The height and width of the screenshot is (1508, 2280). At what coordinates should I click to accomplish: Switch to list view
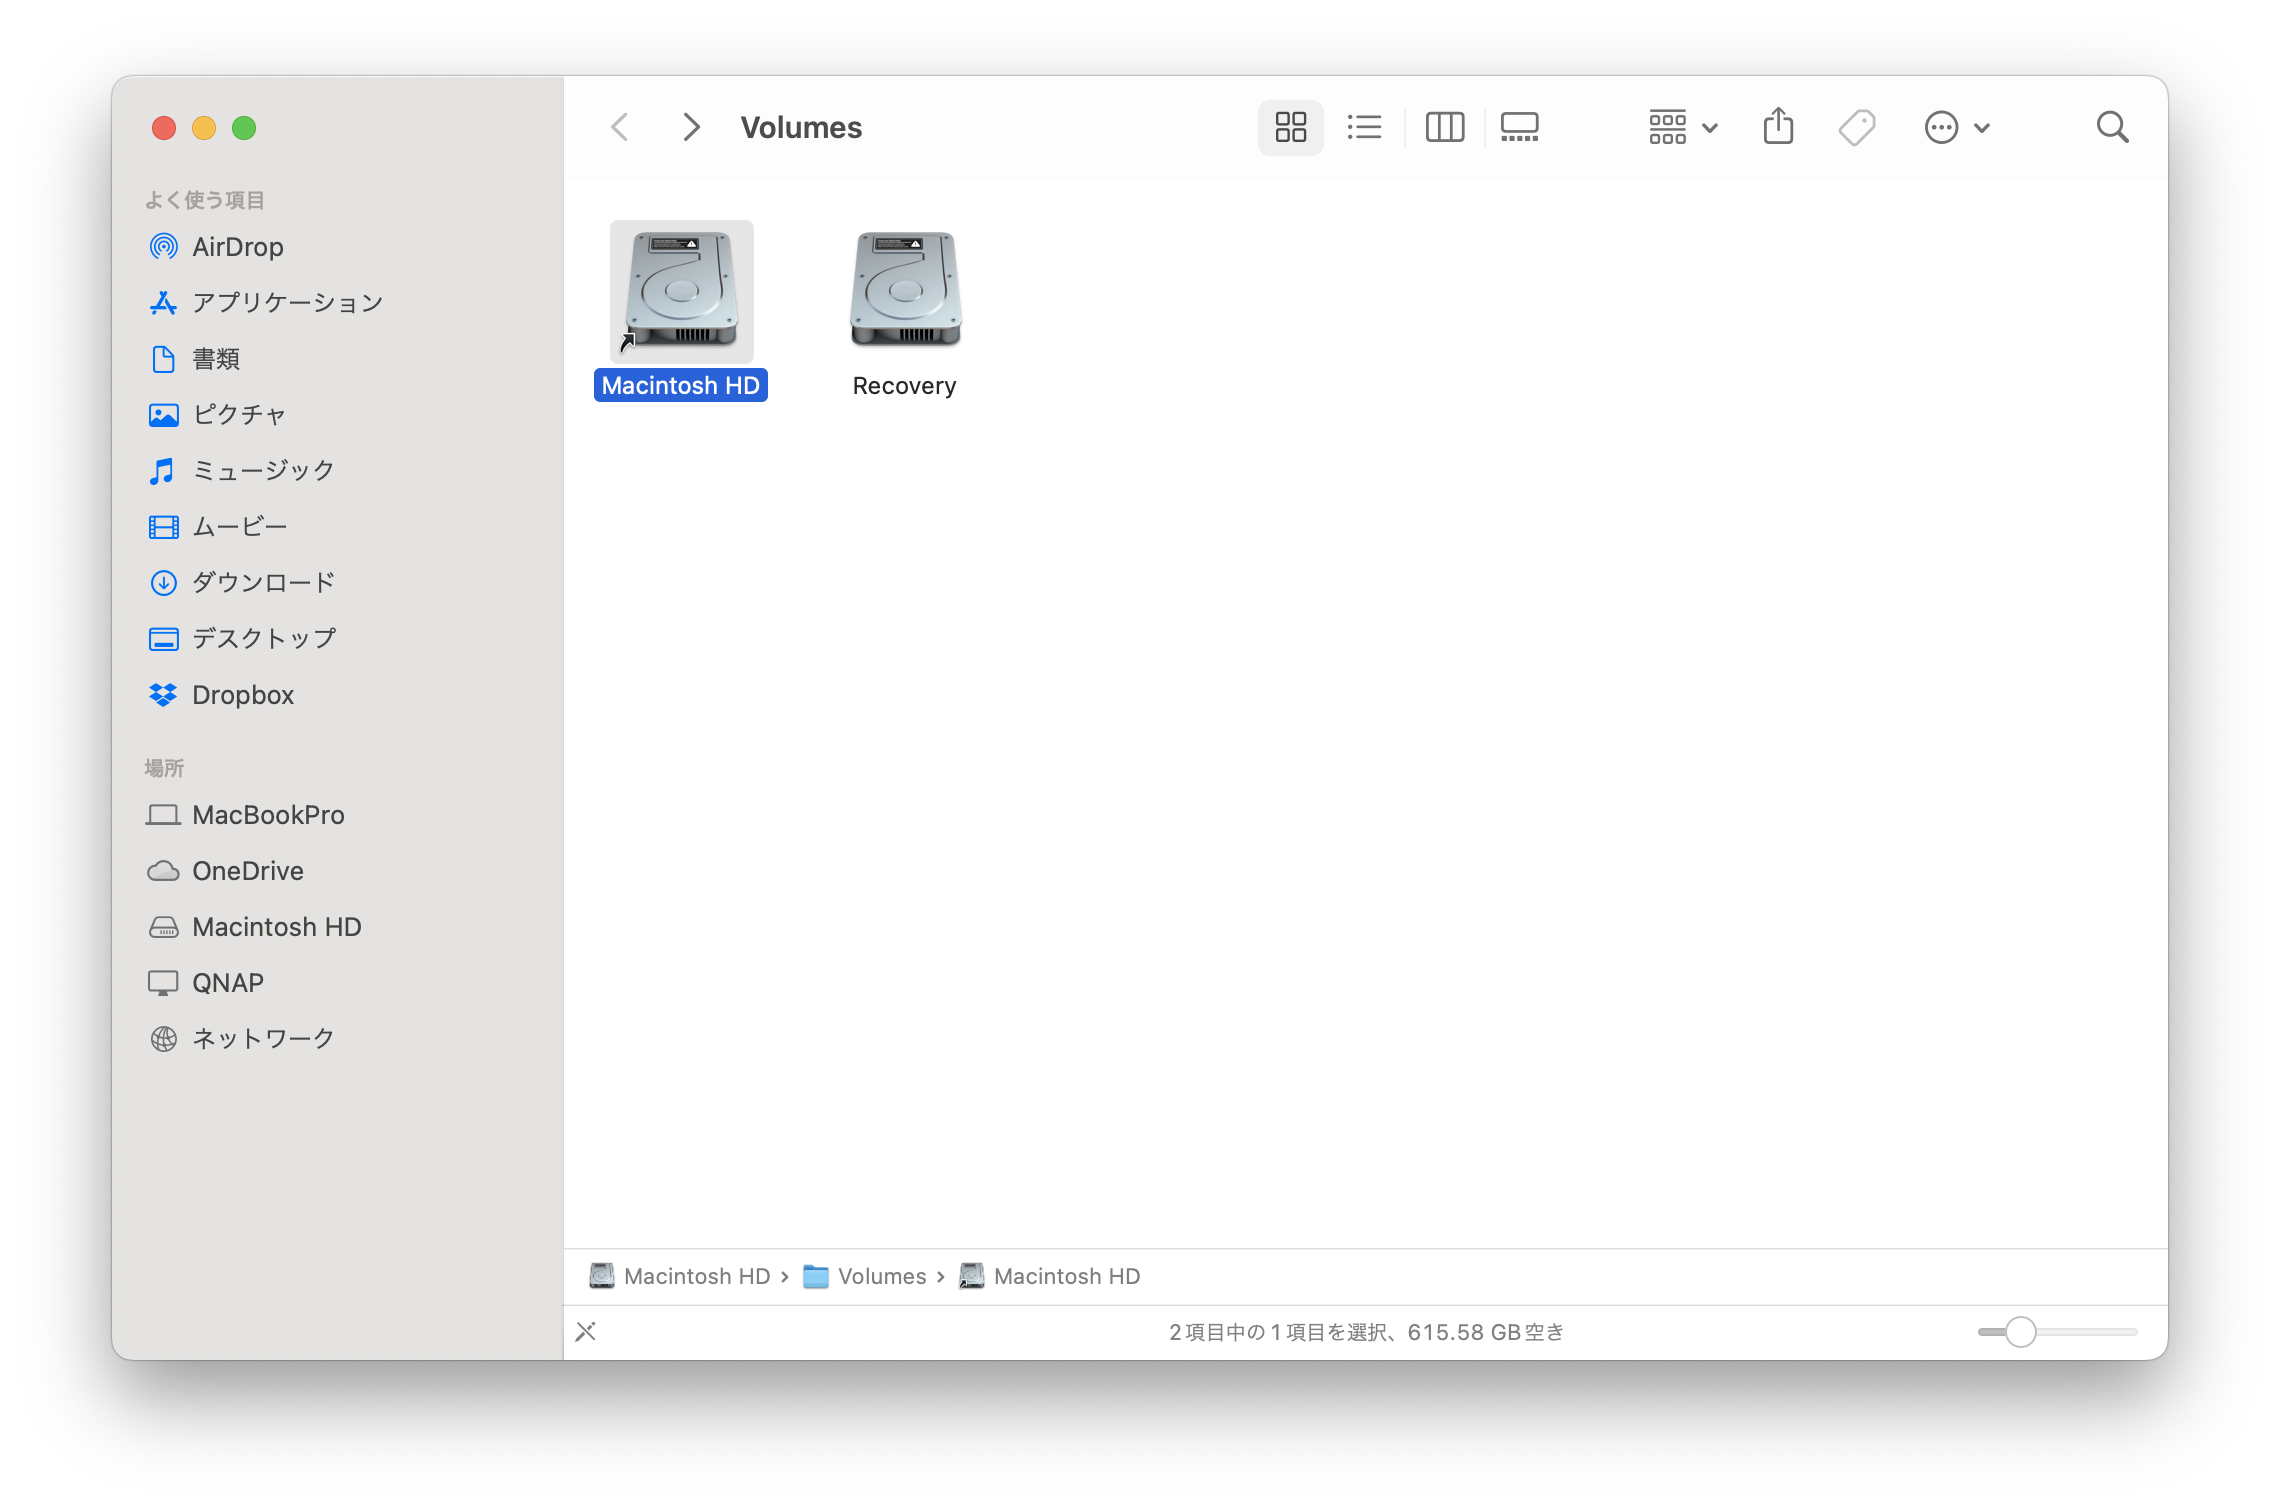click(1364, 127)
